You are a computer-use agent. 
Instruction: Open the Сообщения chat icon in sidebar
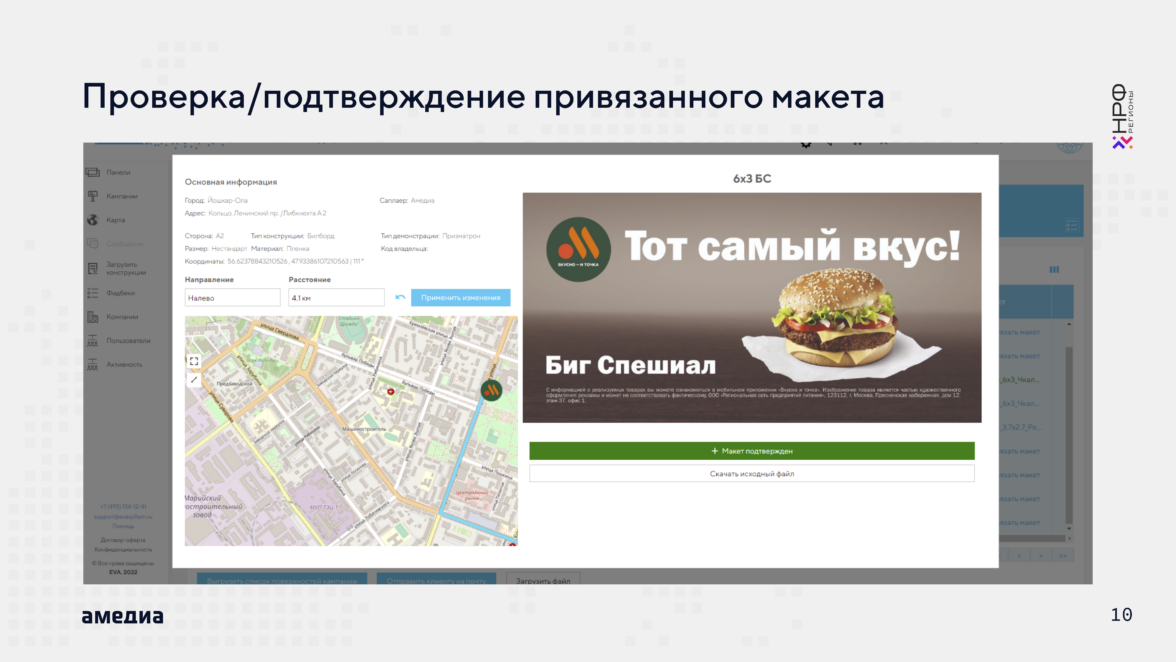(x=92, y=244)
